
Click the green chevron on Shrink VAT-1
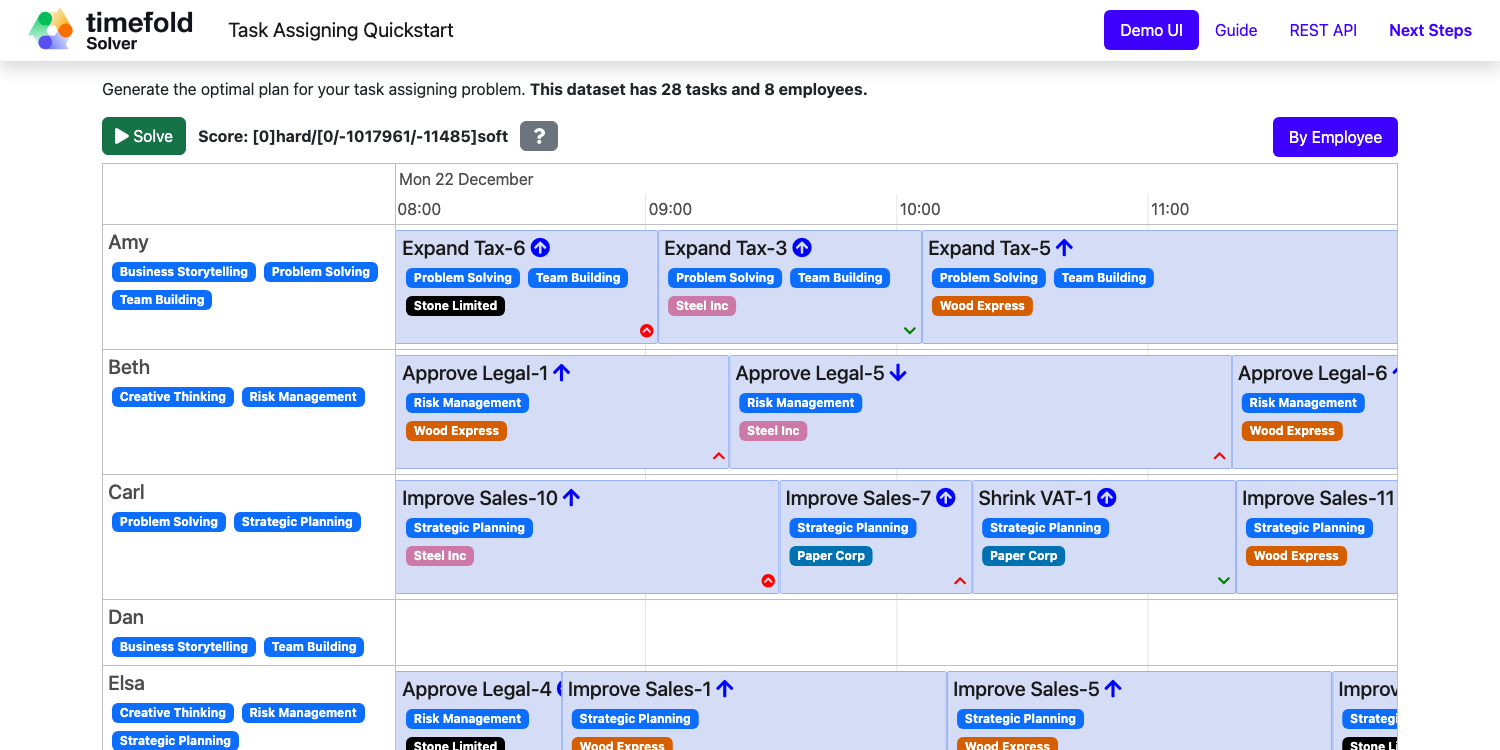(x=1224, y=580)
